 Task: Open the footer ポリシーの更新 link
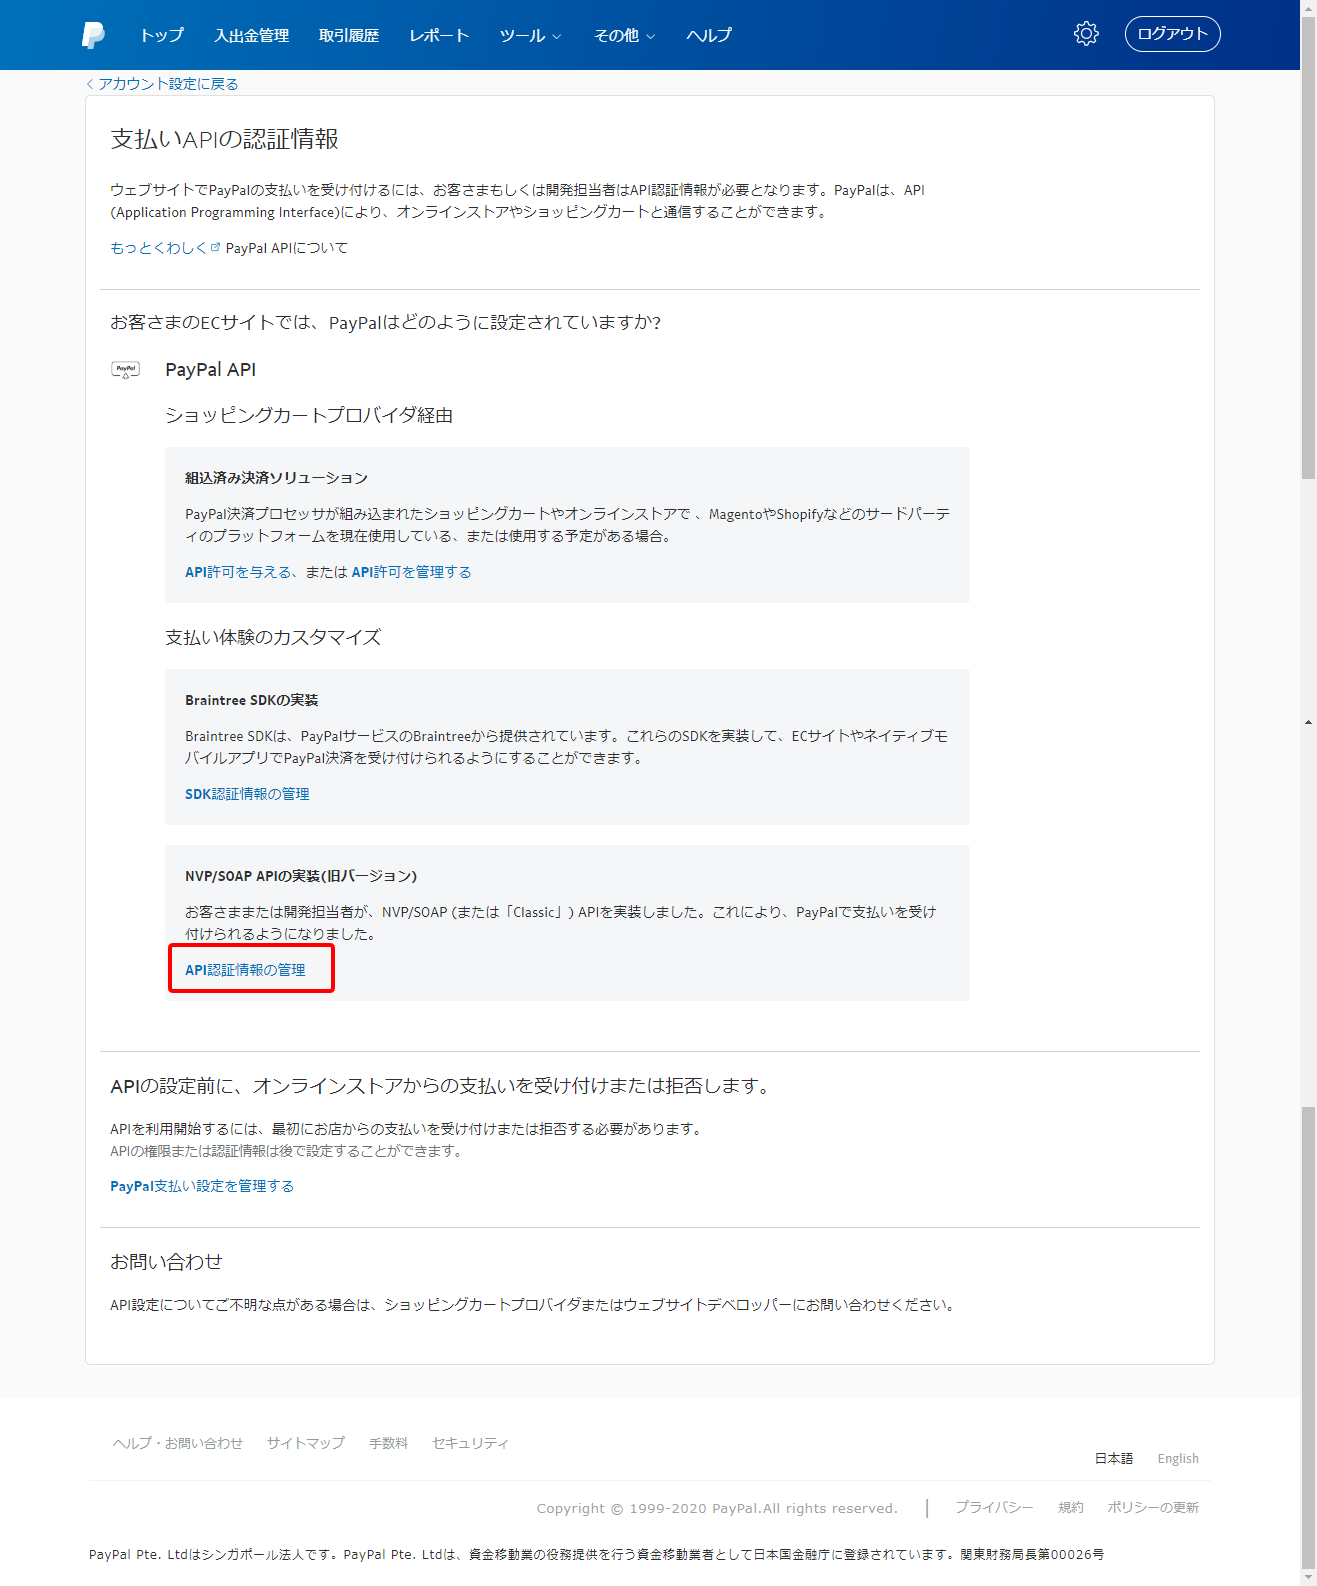tap(1153, 1507)
